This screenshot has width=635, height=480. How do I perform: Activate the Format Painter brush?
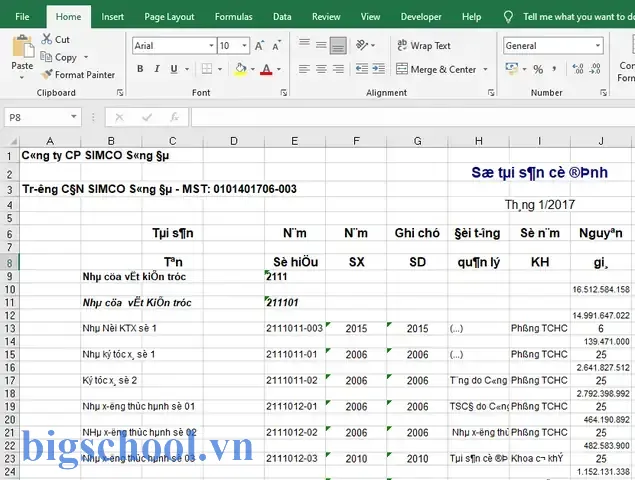tap(47, 75)
